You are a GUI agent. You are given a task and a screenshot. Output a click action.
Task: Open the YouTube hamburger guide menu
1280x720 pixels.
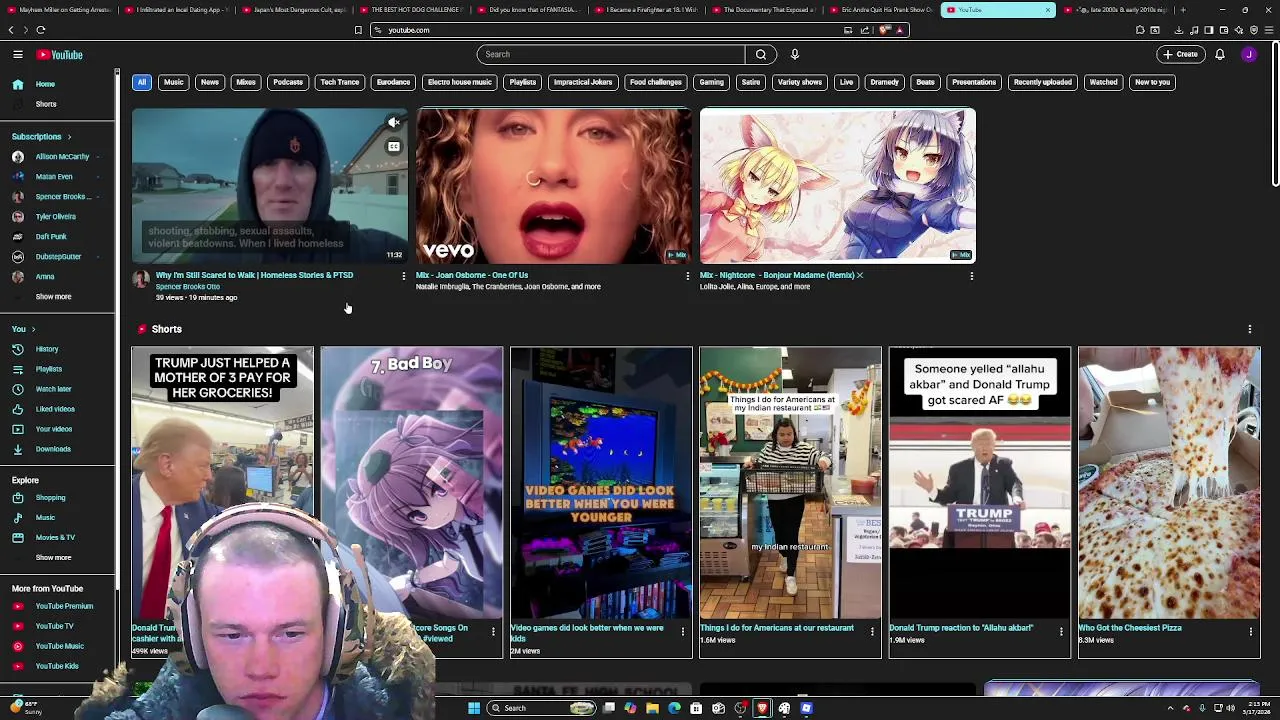[x=18, y=54]
